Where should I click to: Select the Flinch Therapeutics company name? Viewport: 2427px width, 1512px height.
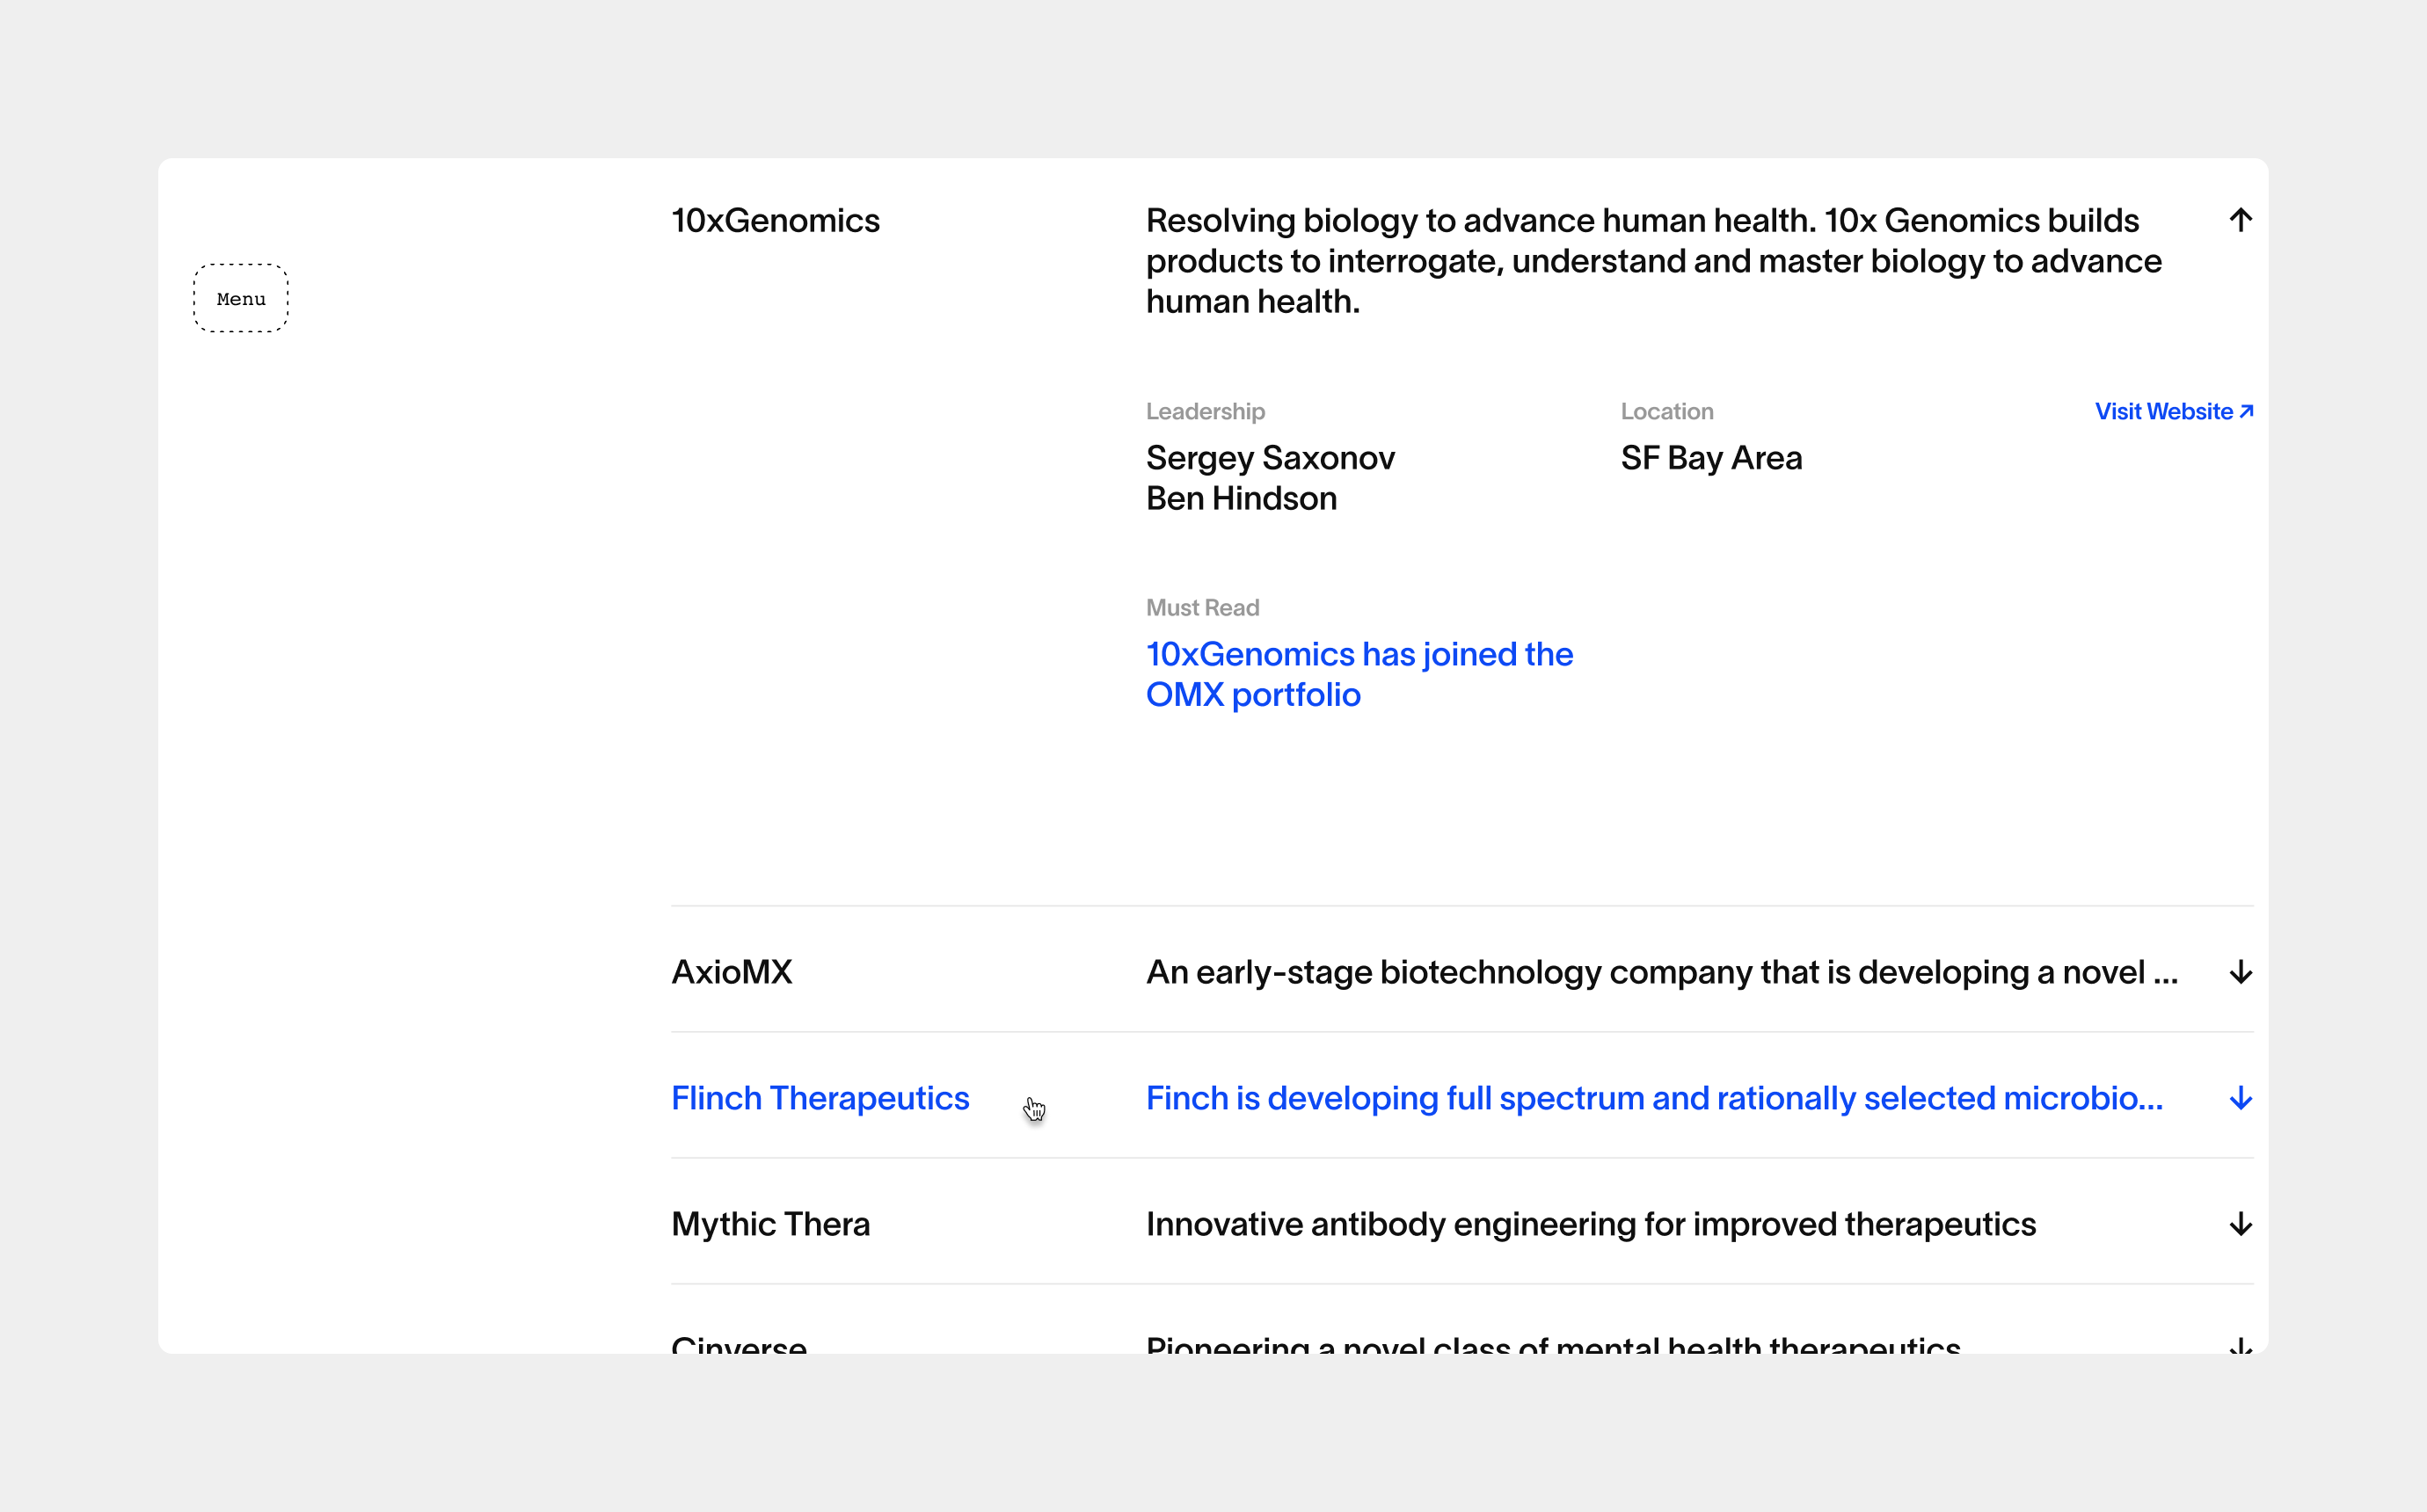[x=820, y=1098]
